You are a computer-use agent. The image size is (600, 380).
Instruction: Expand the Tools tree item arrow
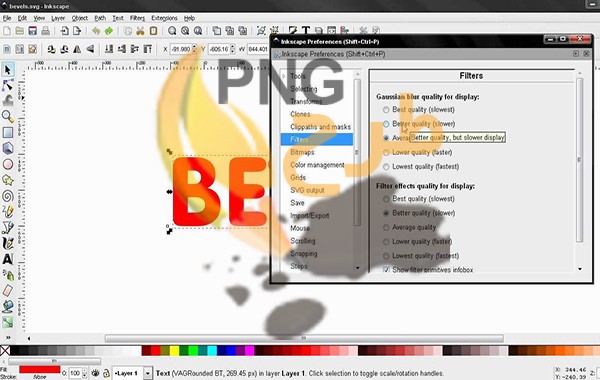click(284, 76)
